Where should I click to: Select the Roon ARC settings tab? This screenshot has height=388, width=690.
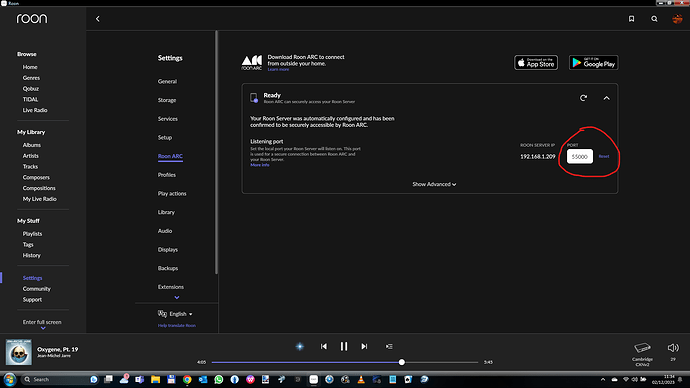pos(170,156)
